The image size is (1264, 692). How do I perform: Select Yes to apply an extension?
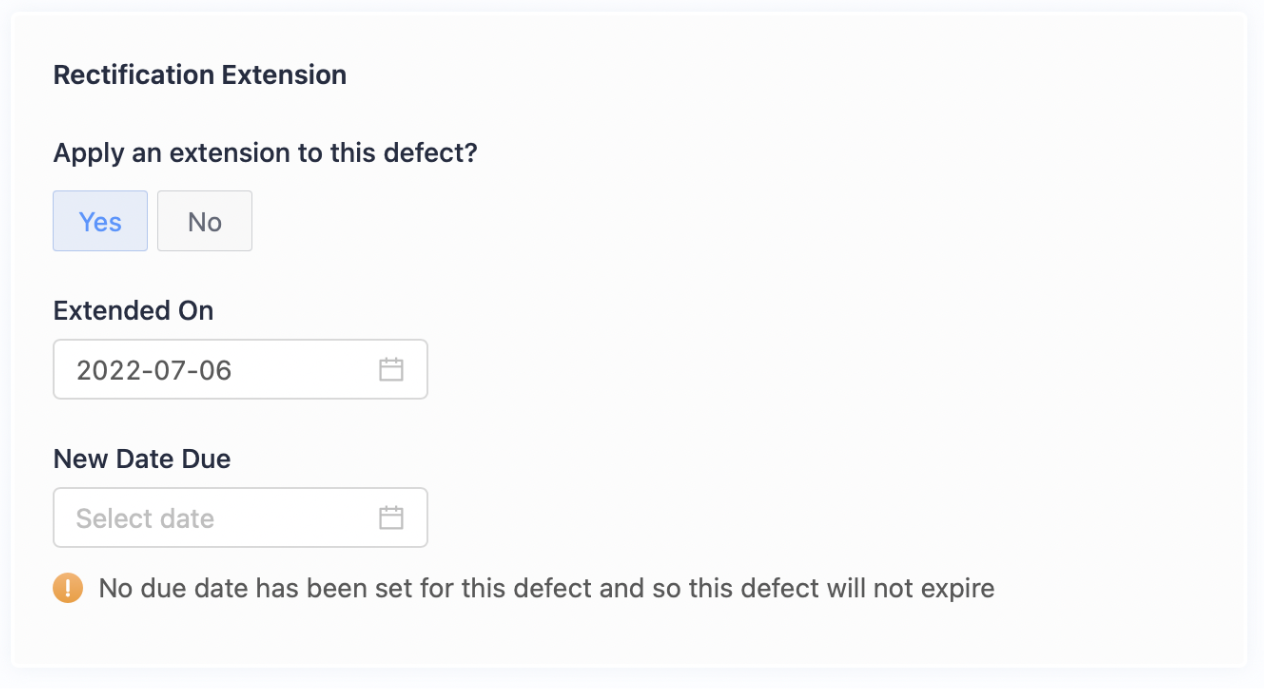[100, 221]
